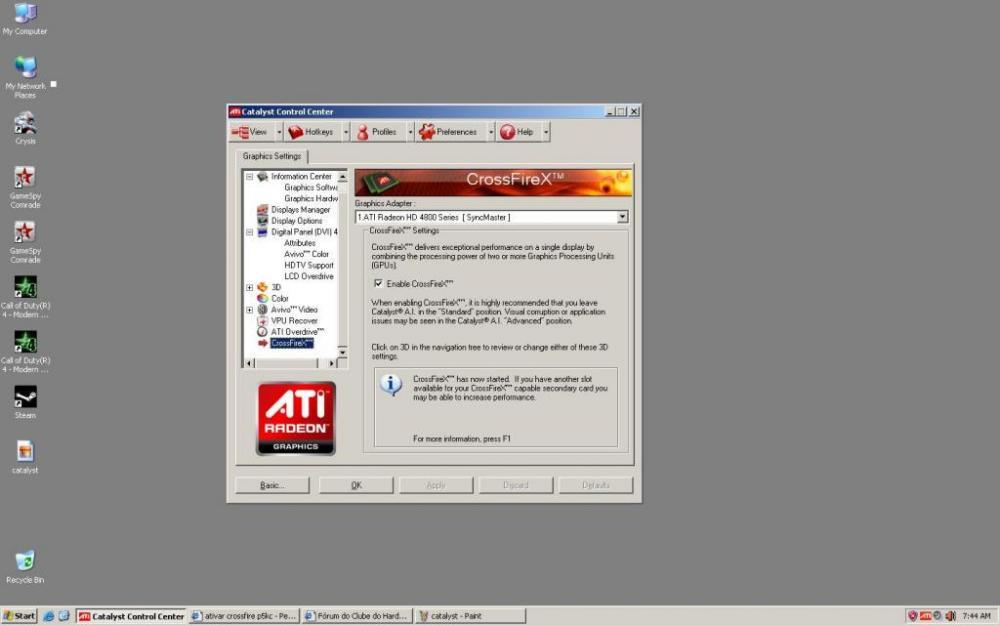Image resolution: width=1000 pixels, height=625 pixels.
Task: Open the Help dropdown arrow
Action: click(546, 132)
